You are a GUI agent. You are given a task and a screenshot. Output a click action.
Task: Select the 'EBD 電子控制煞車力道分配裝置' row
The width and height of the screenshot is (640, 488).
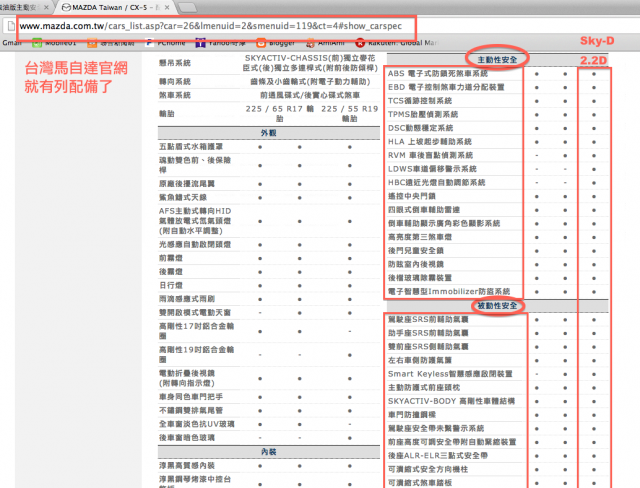pos(497,87)
